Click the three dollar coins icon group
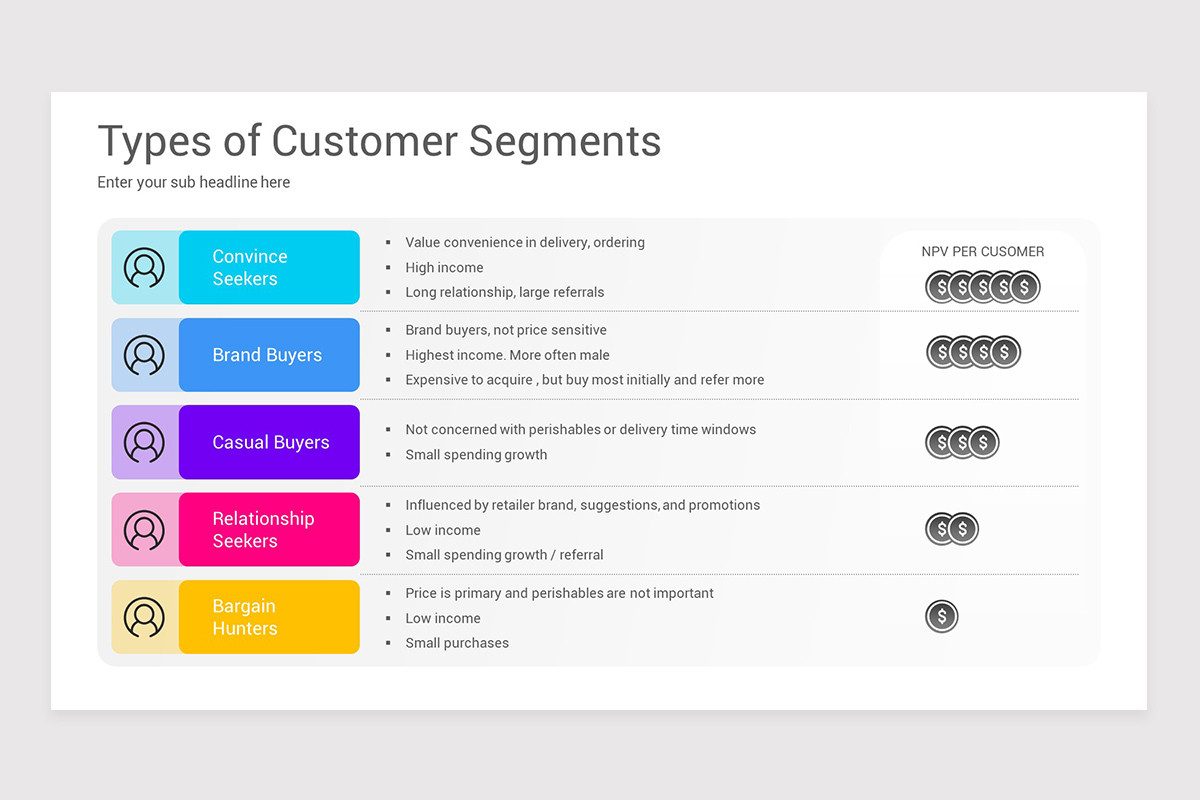Screen dimensions: 1200x800 (962, 442)
